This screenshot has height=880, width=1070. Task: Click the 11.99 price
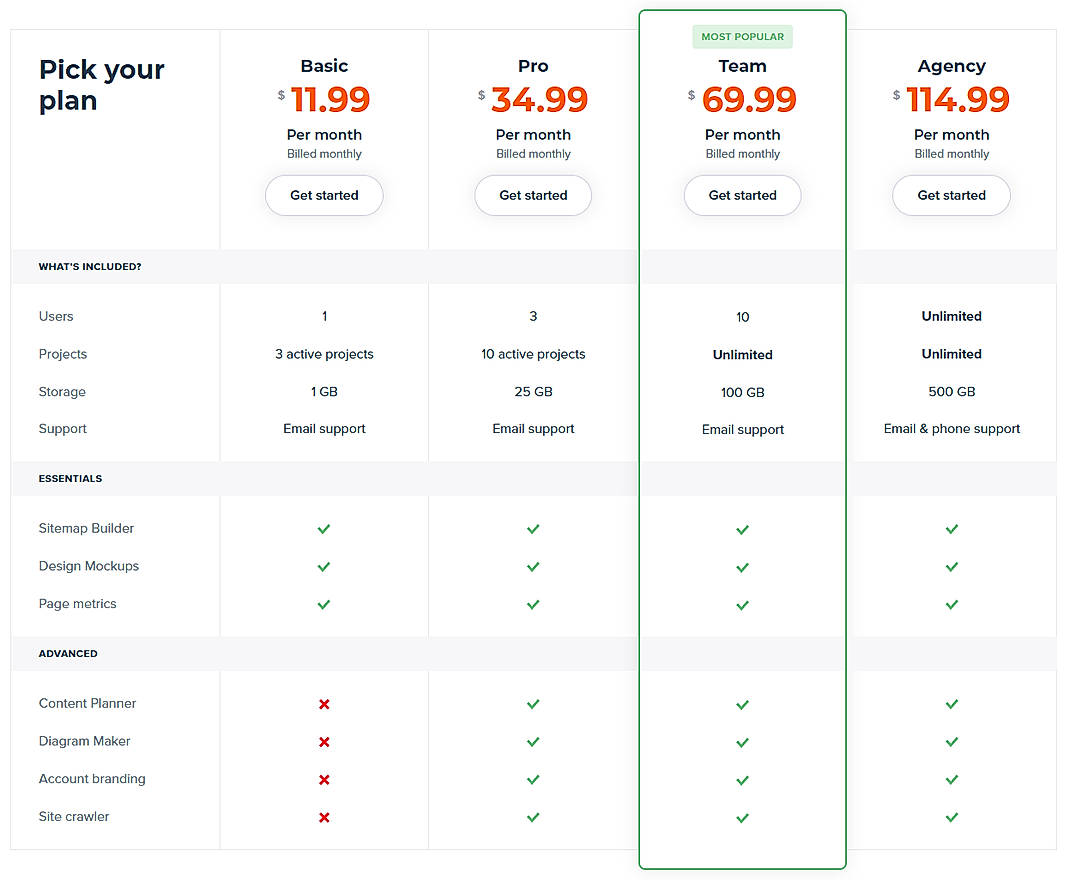point(330,100)
